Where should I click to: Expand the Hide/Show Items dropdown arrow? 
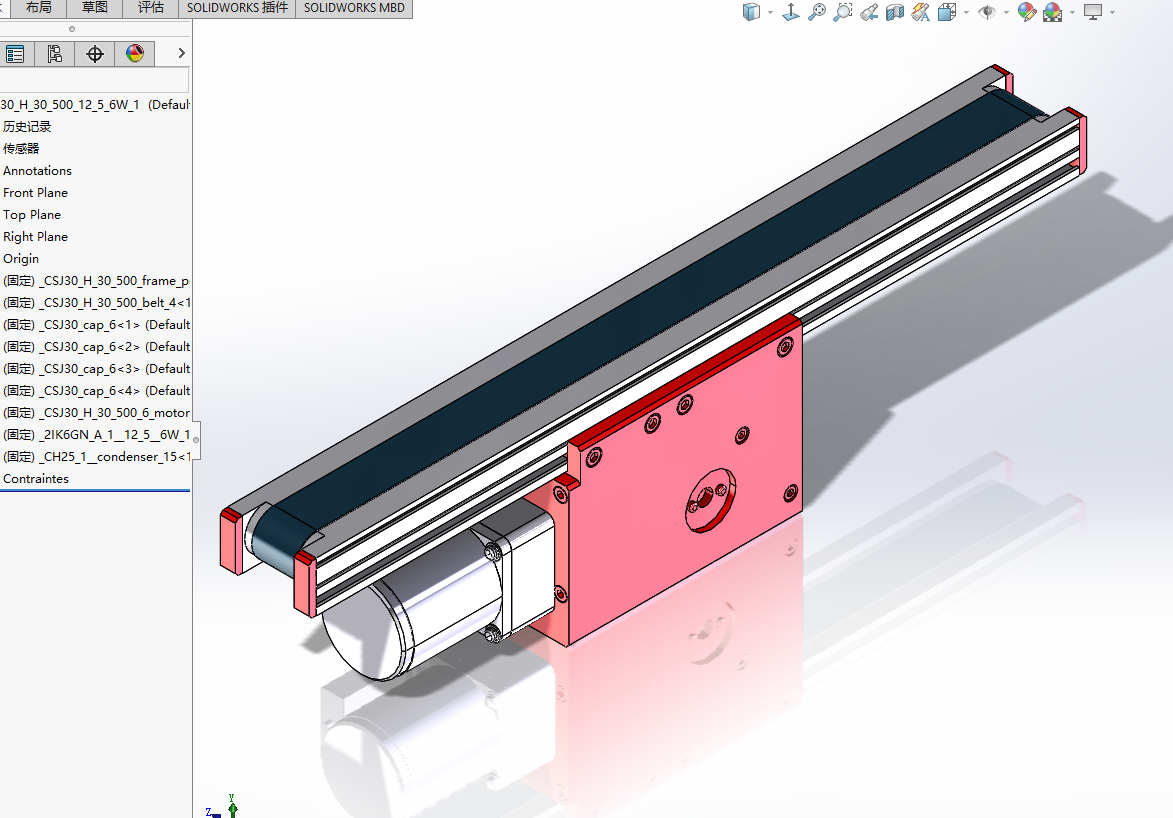point(1006,13)
